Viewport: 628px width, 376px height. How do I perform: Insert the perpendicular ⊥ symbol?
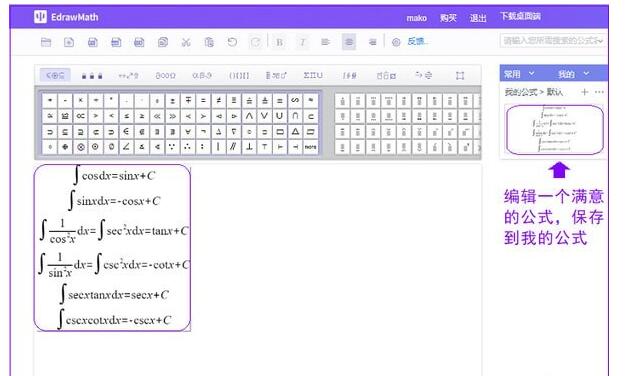pyautogui.click(x=249, y=147)
